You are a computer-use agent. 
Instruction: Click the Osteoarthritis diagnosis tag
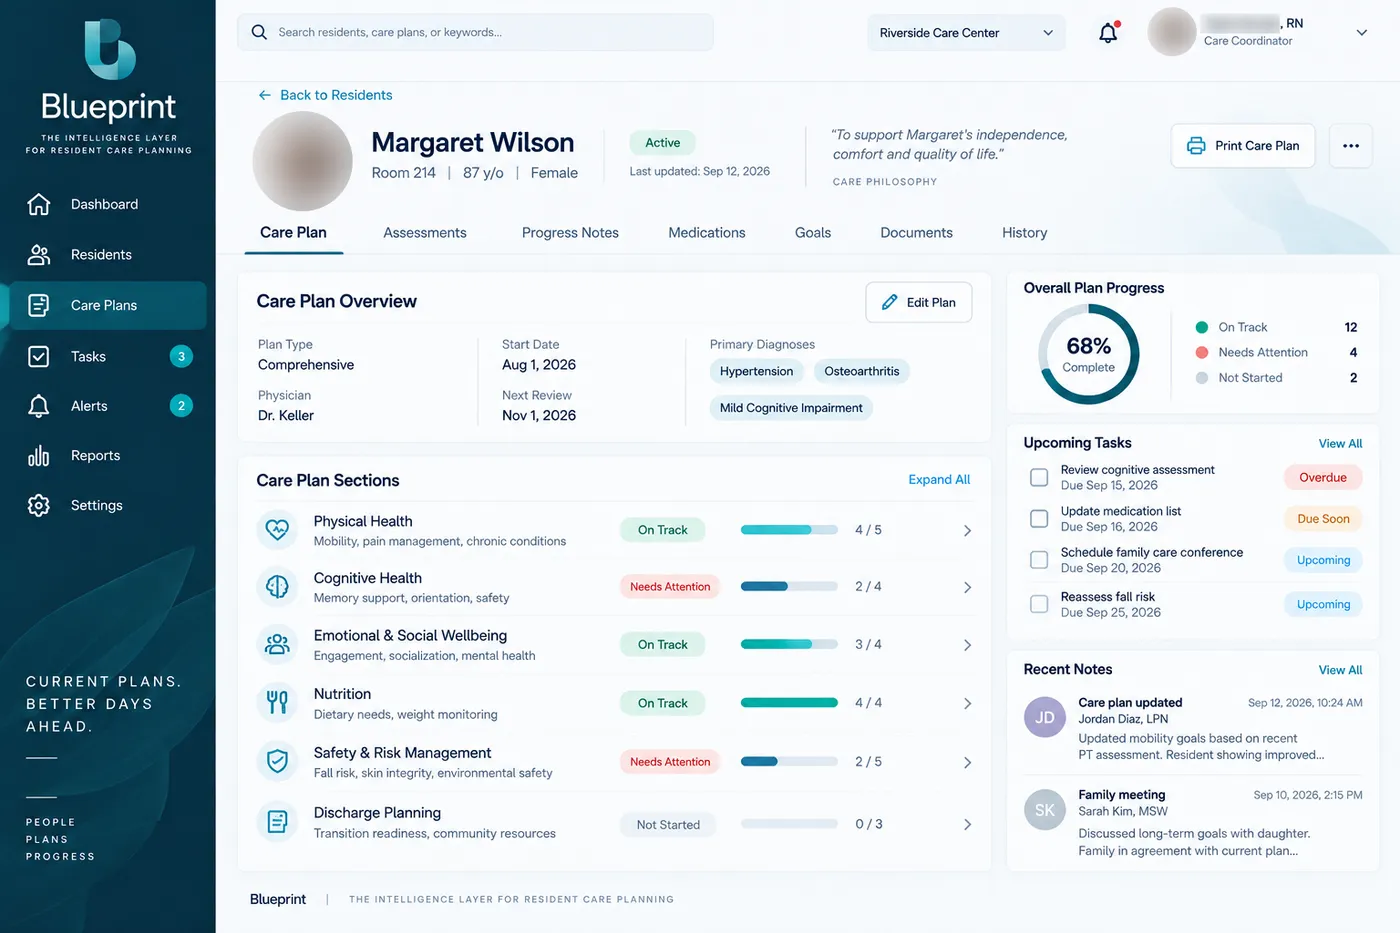[x=861, y=372]
